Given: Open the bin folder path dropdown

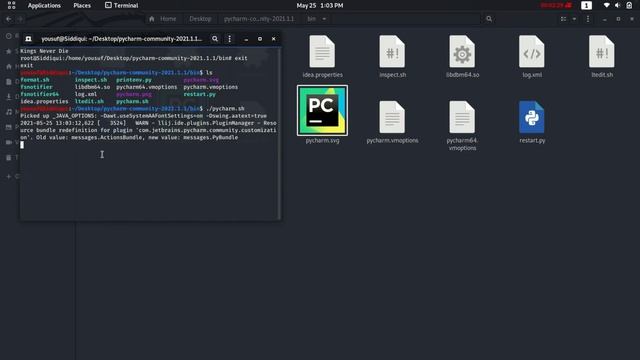Looking at the screenshot, I should point(324,19).
